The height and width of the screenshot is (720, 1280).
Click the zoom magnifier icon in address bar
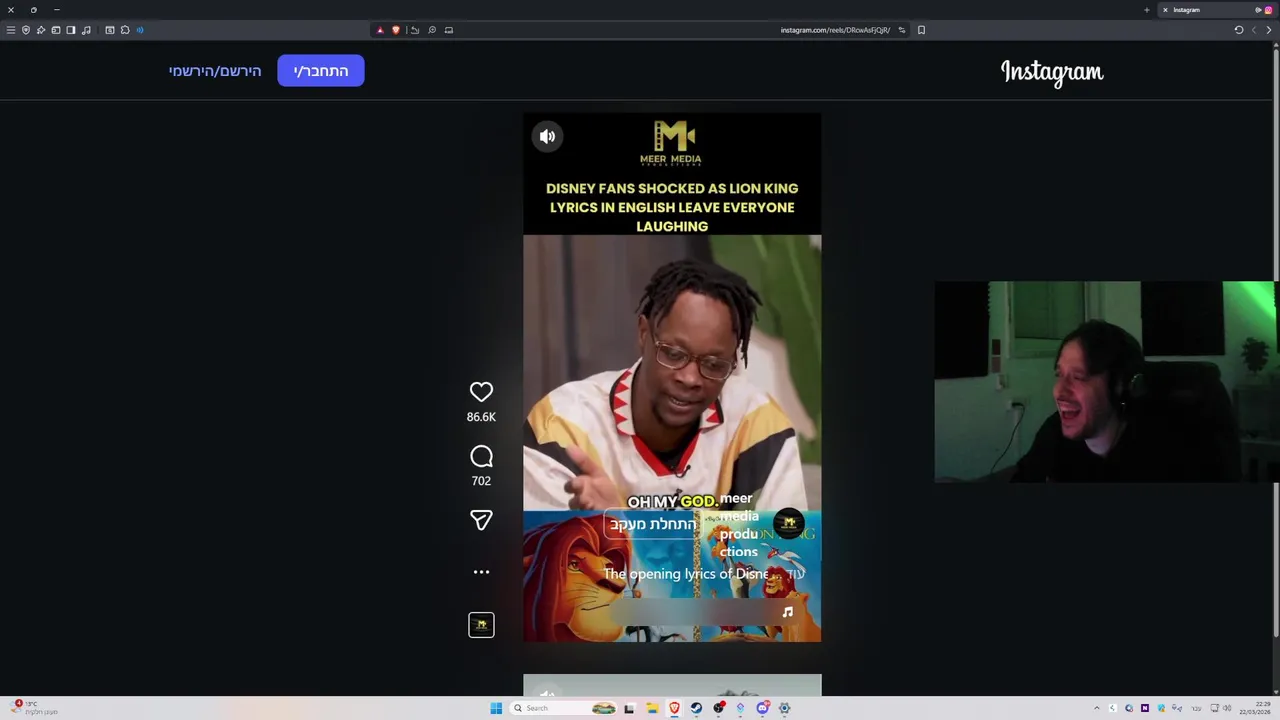[432, 30]
